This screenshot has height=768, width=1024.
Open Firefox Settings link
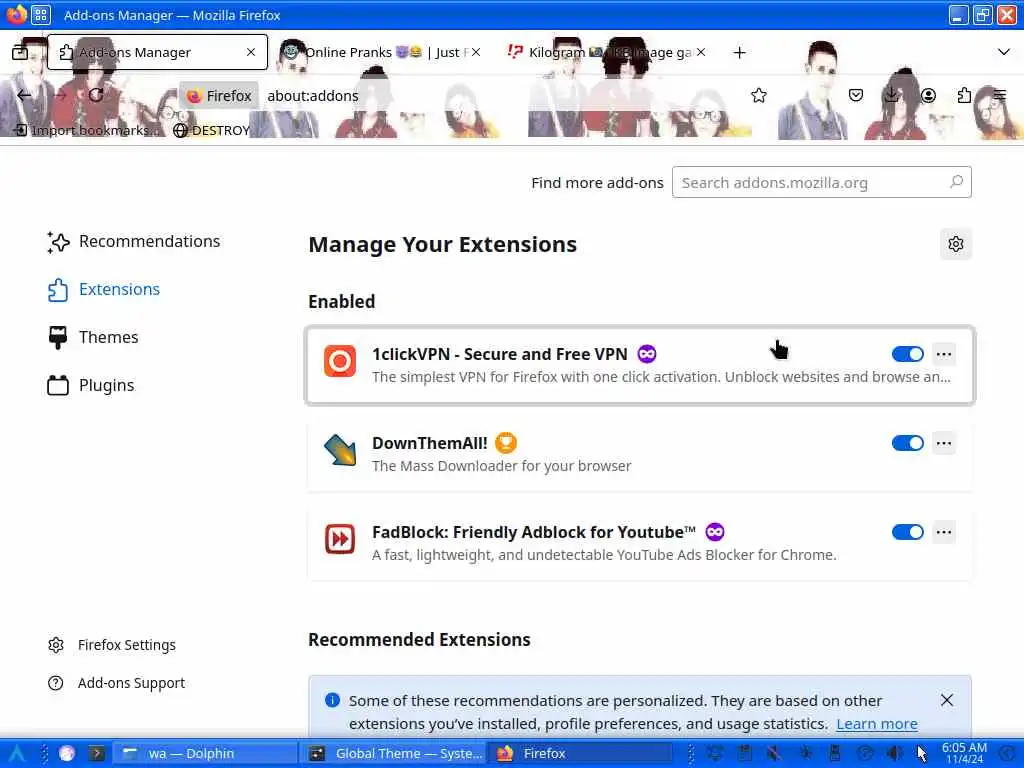coord(112,645)
